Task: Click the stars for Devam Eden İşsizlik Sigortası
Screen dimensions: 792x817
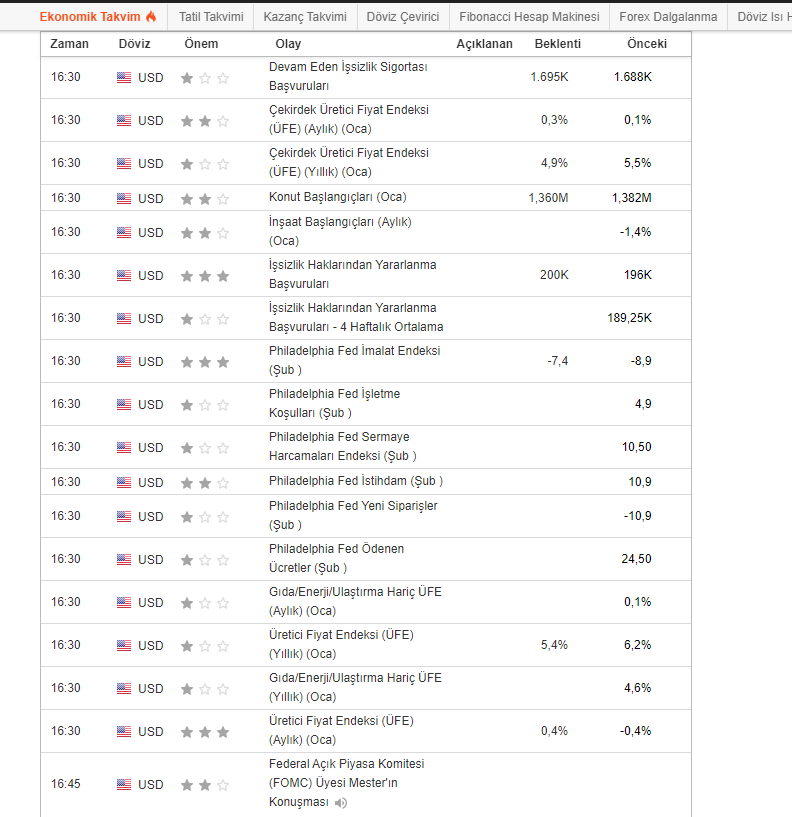Action: tap(204, 78)
